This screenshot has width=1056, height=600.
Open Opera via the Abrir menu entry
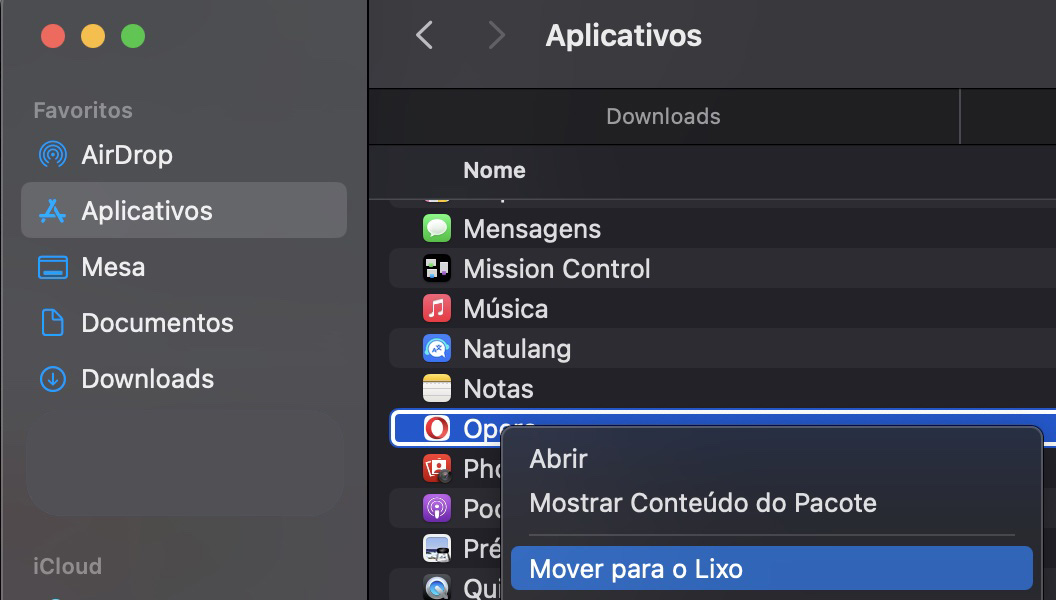point(559,459)
